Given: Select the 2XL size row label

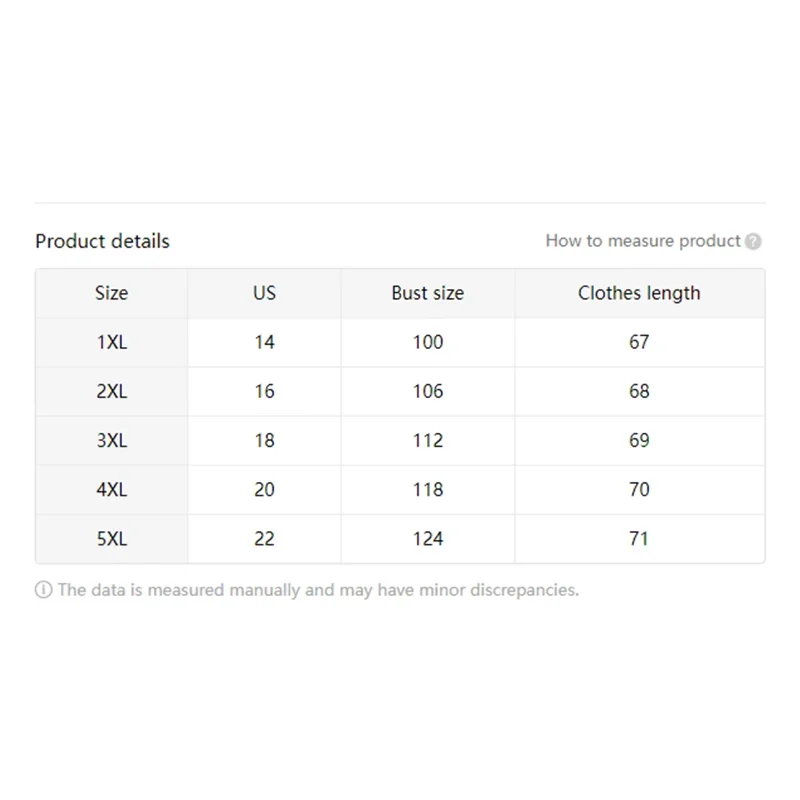Looking at the screenshot, I should click(112, 391).
